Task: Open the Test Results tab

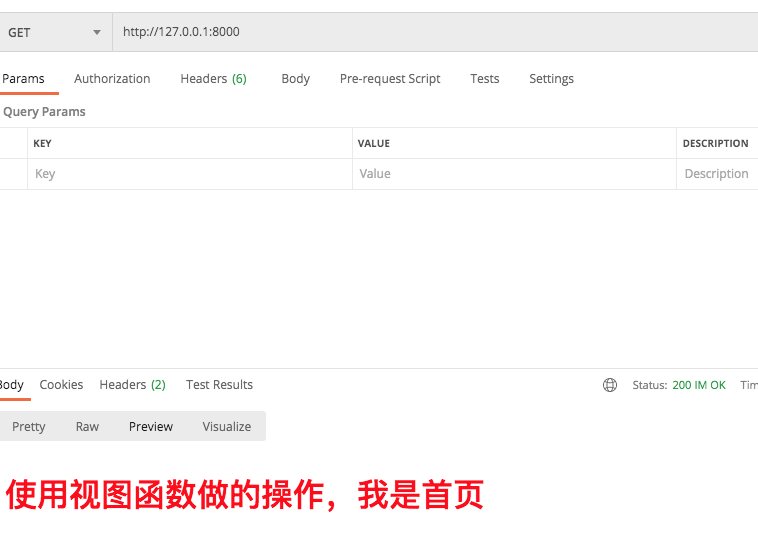Action: (x=219, y=385)
